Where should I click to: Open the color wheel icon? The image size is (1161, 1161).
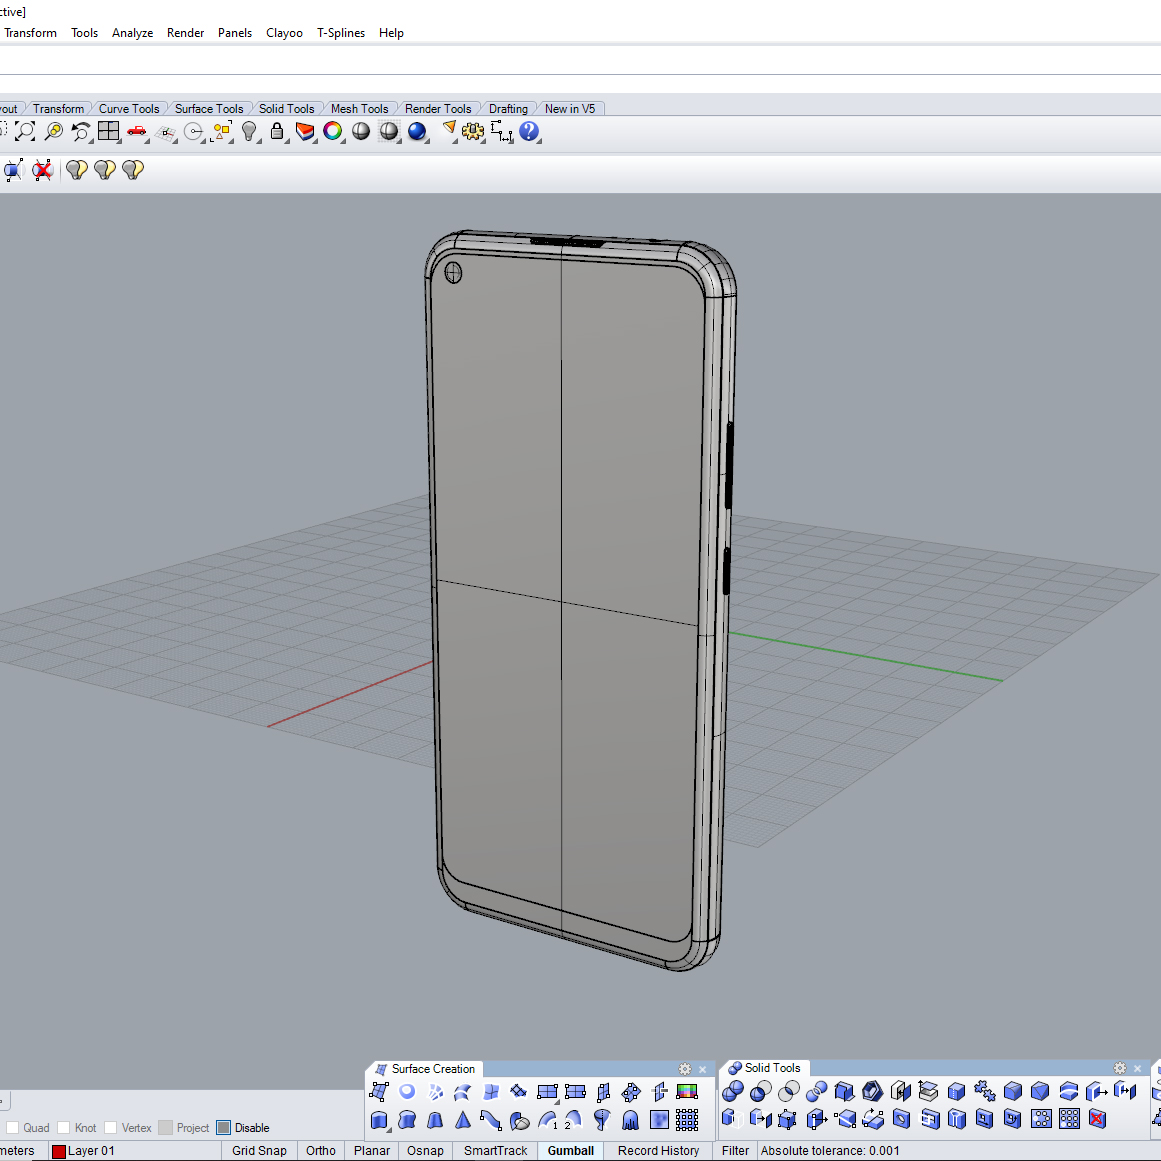tap(333, 131)
